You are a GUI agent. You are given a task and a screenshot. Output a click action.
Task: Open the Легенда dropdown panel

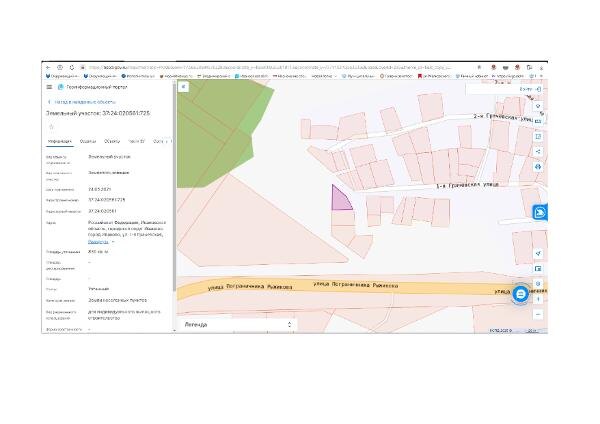pyautogui.click(x=237, y=325)
